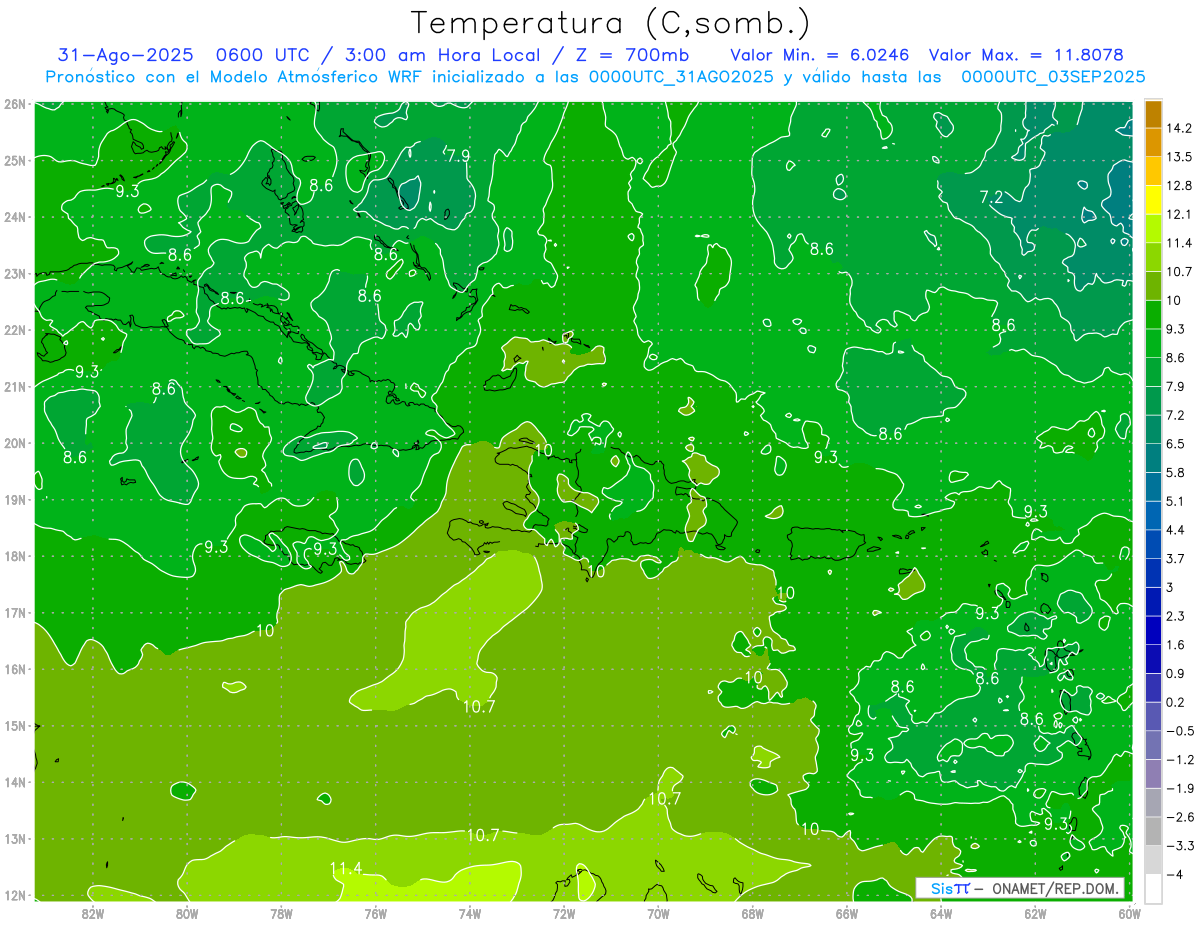Click the 76W longitude axis label
Image resolution: width=1200 pixels, height=927 pixels.
click(x=376, y=914)
